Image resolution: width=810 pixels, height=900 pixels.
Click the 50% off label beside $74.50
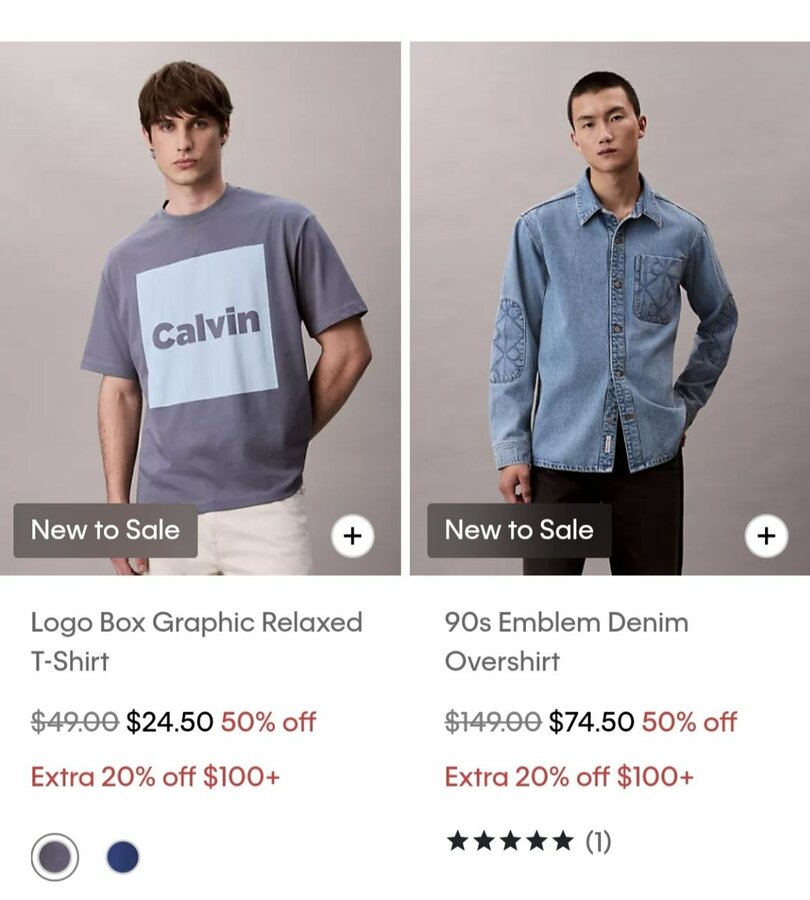(689, 722)
